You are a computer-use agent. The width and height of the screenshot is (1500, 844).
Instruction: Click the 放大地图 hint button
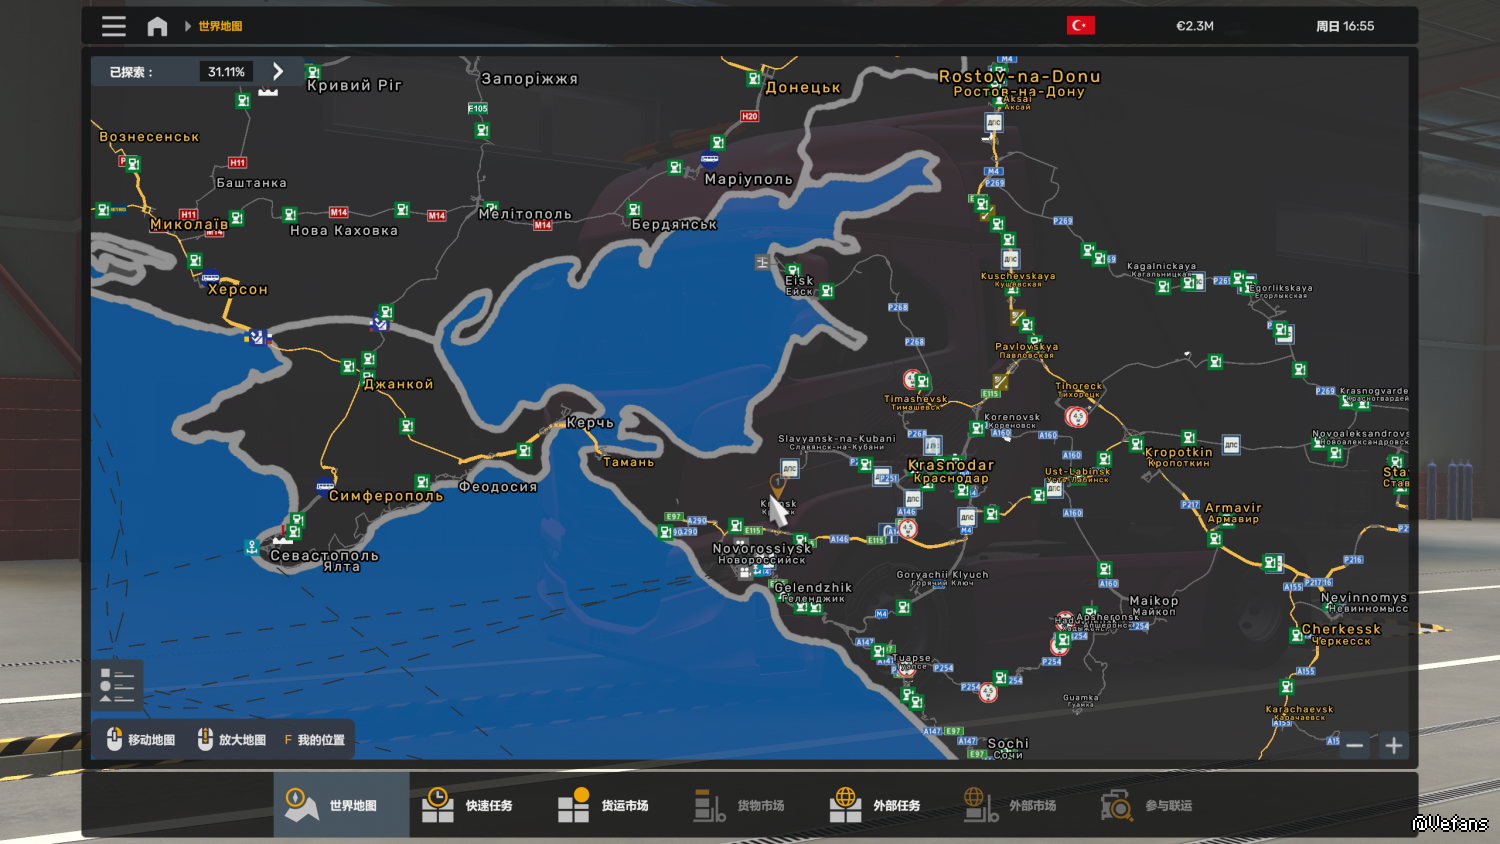(x=232, y=740)
